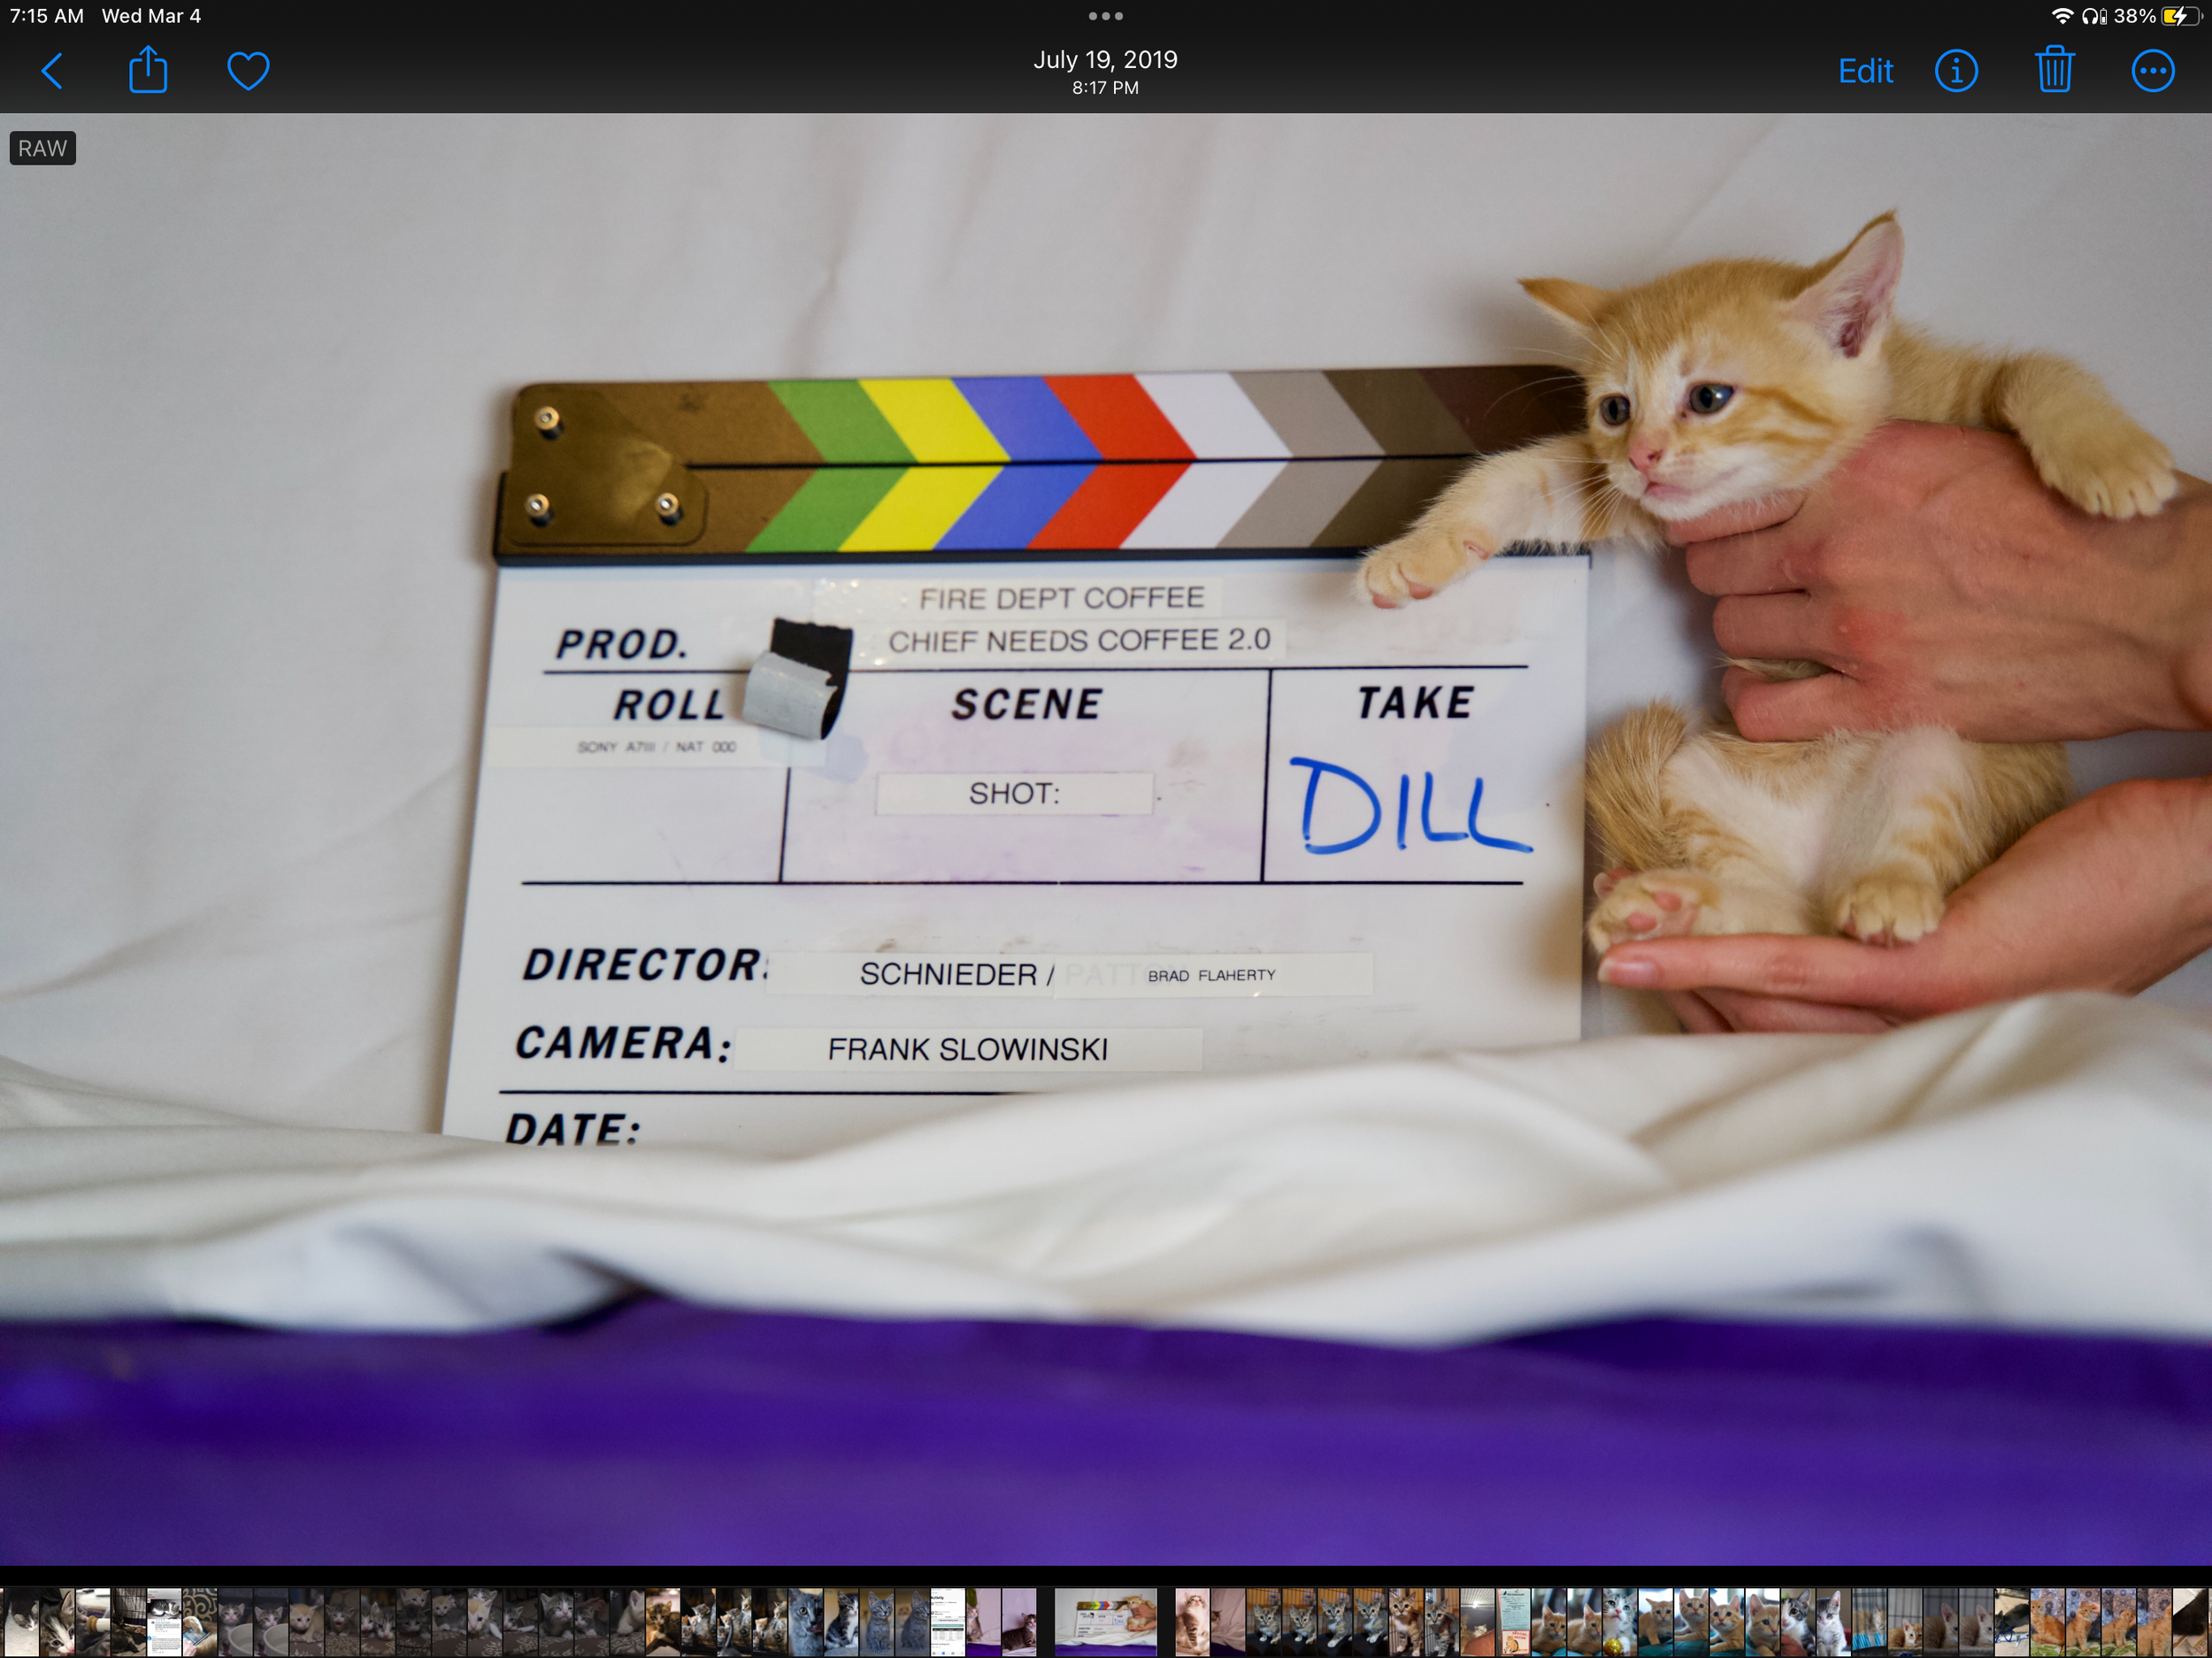Favorite the photo with heart icon
This screenshot has width=2212, height=1658.
tap(248, 71)
